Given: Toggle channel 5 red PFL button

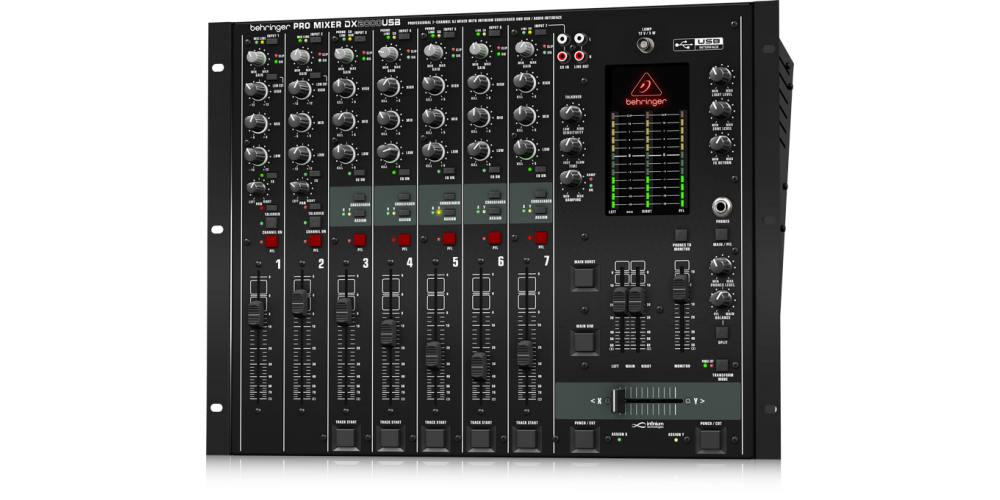Looking at the screenshot, I should [449, 239].
